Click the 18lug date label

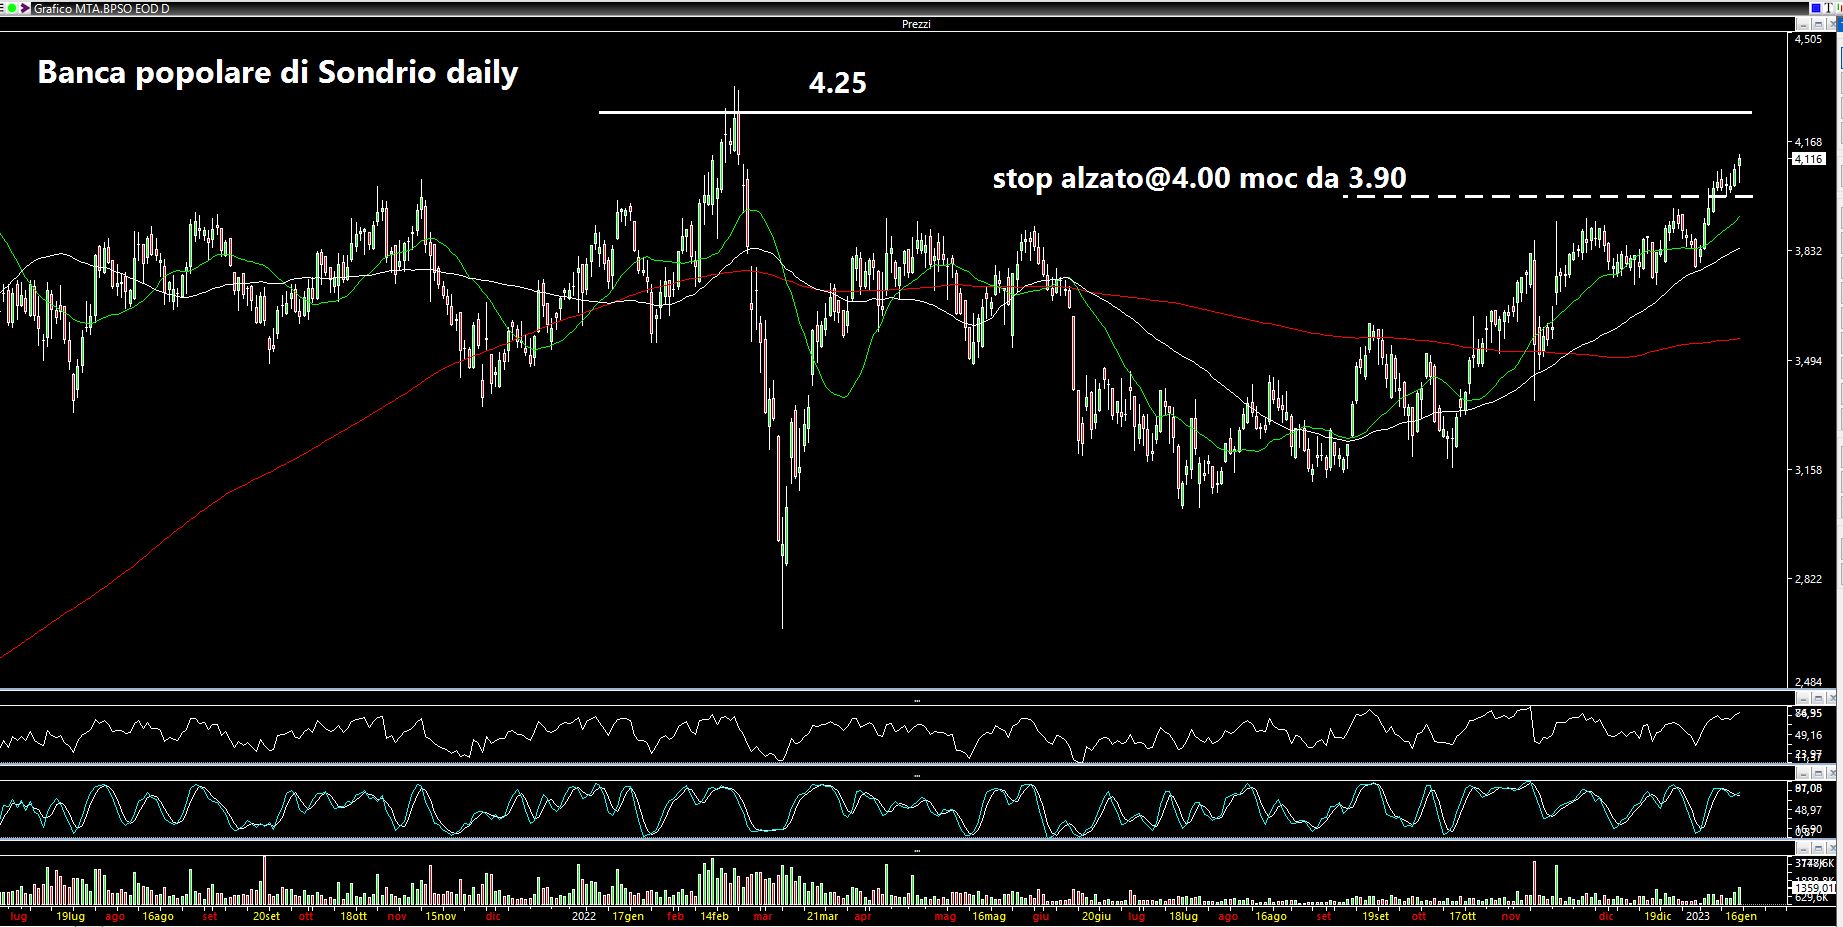coord(1183,916)
